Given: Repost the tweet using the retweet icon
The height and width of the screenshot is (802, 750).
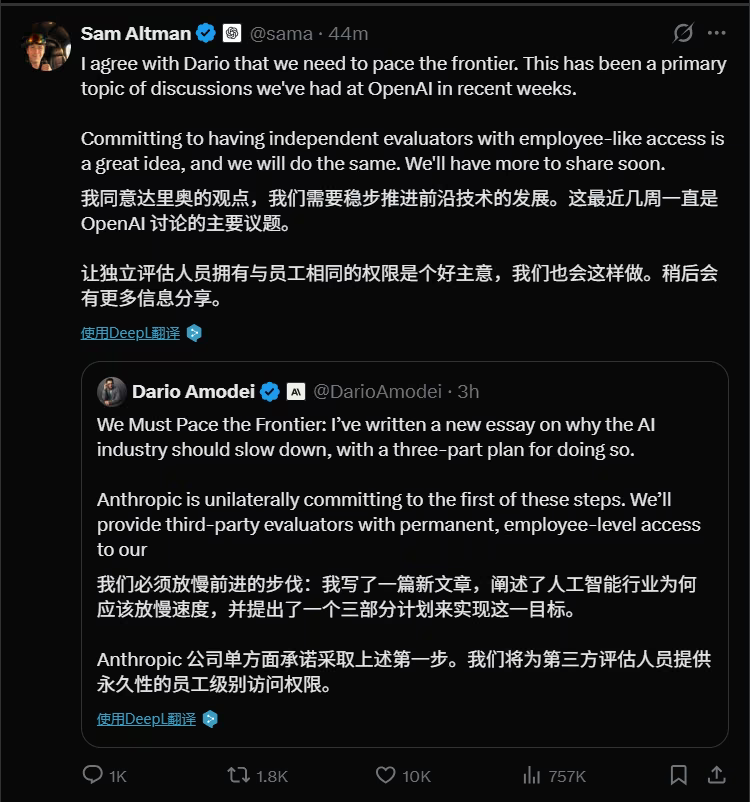Looking at the screenshot, I should click(x=238, y=775).
